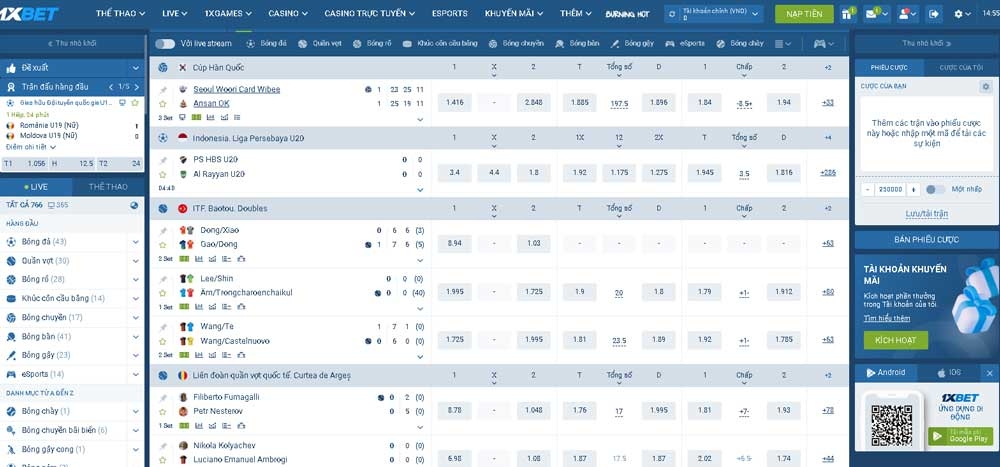Close the mobile app banner with X
1000x467 pixels.
(990, 373)
